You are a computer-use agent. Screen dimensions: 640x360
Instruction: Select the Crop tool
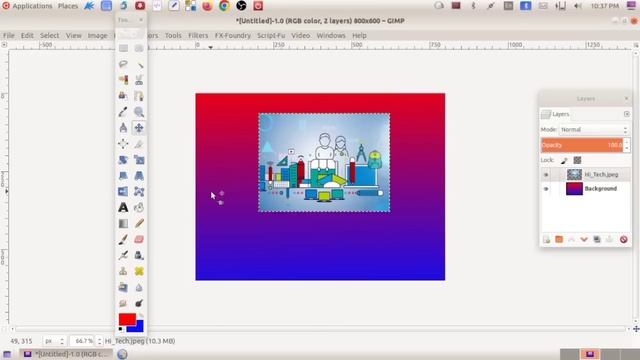pos(139,144)
